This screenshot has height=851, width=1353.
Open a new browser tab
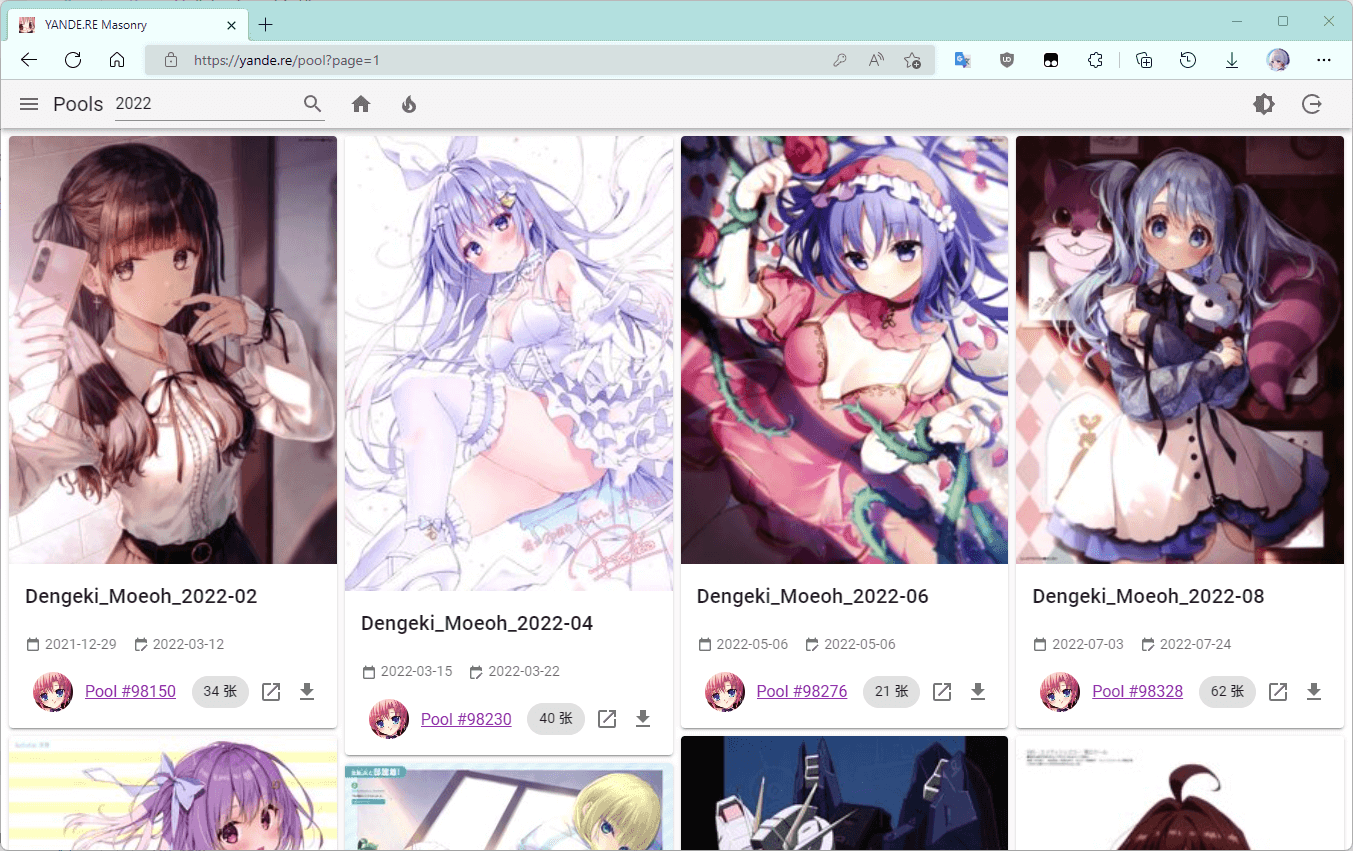[265, 25]
